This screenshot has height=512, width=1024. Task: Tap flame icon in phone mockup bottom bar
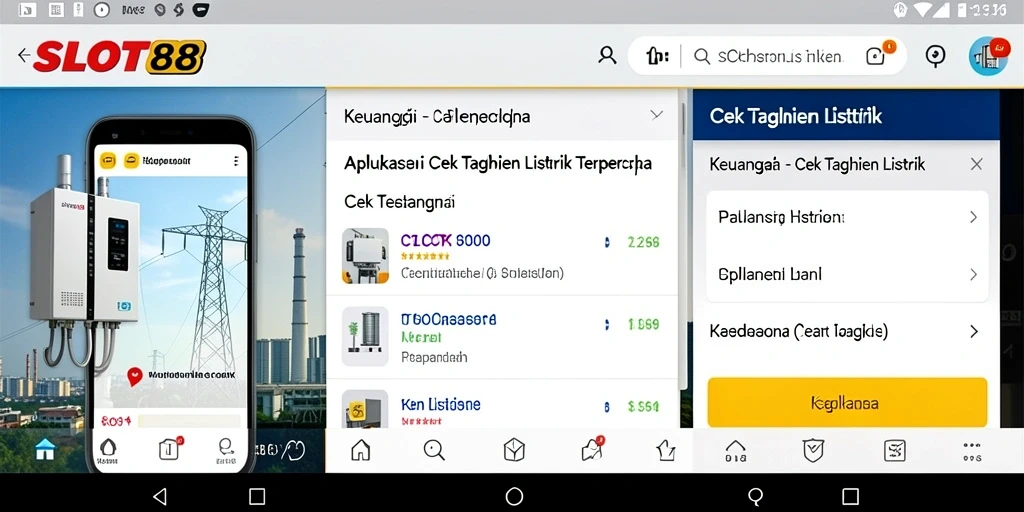click(x=108, y=449)
